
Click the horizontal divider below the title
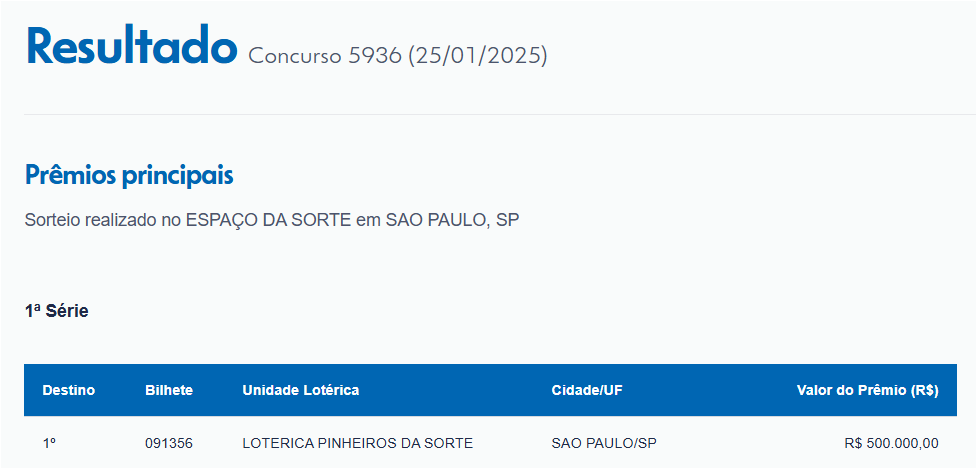click(x=500, y=115)
